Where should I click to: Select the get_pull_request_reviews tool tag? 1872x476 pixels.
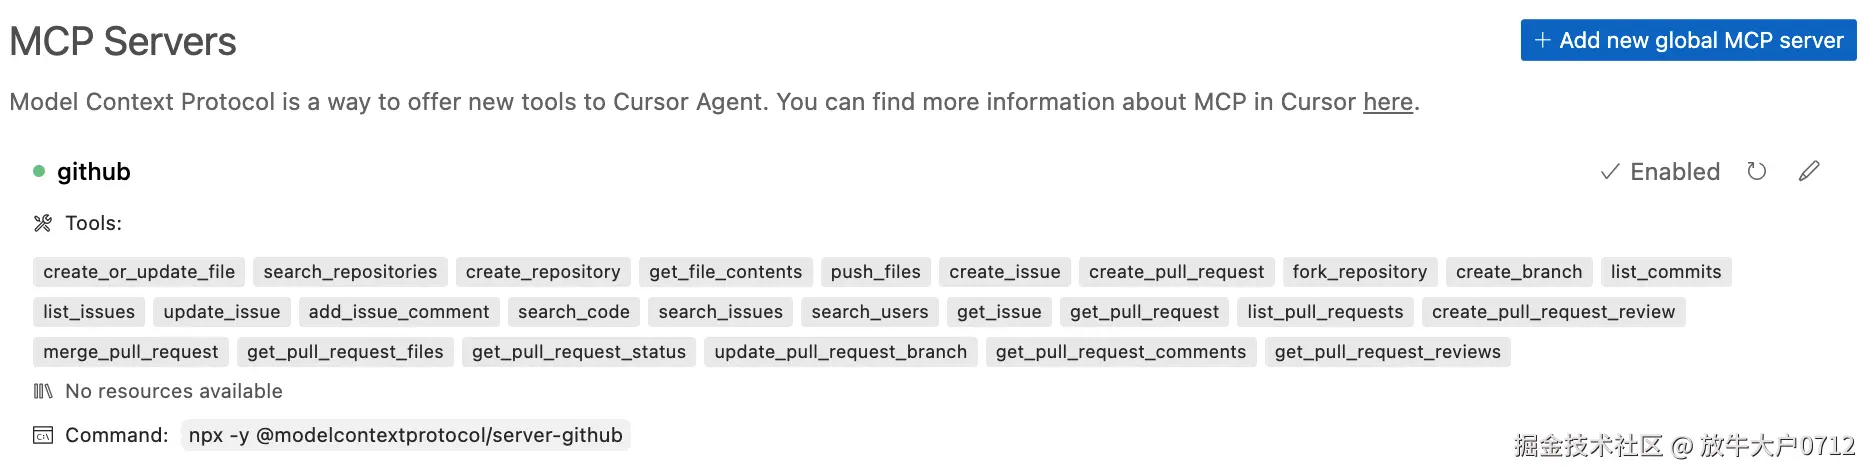point(1387,352)
